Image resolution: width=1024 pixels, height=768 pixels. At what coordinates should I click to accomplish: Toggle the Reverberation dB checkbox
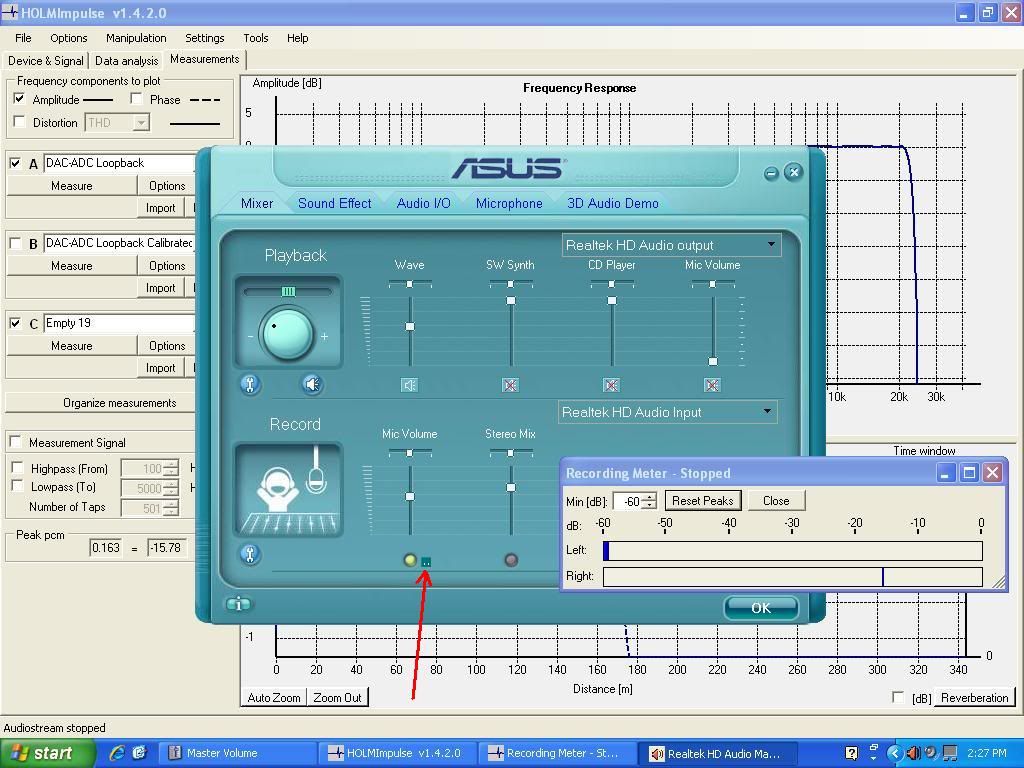[x=898, y=697]
